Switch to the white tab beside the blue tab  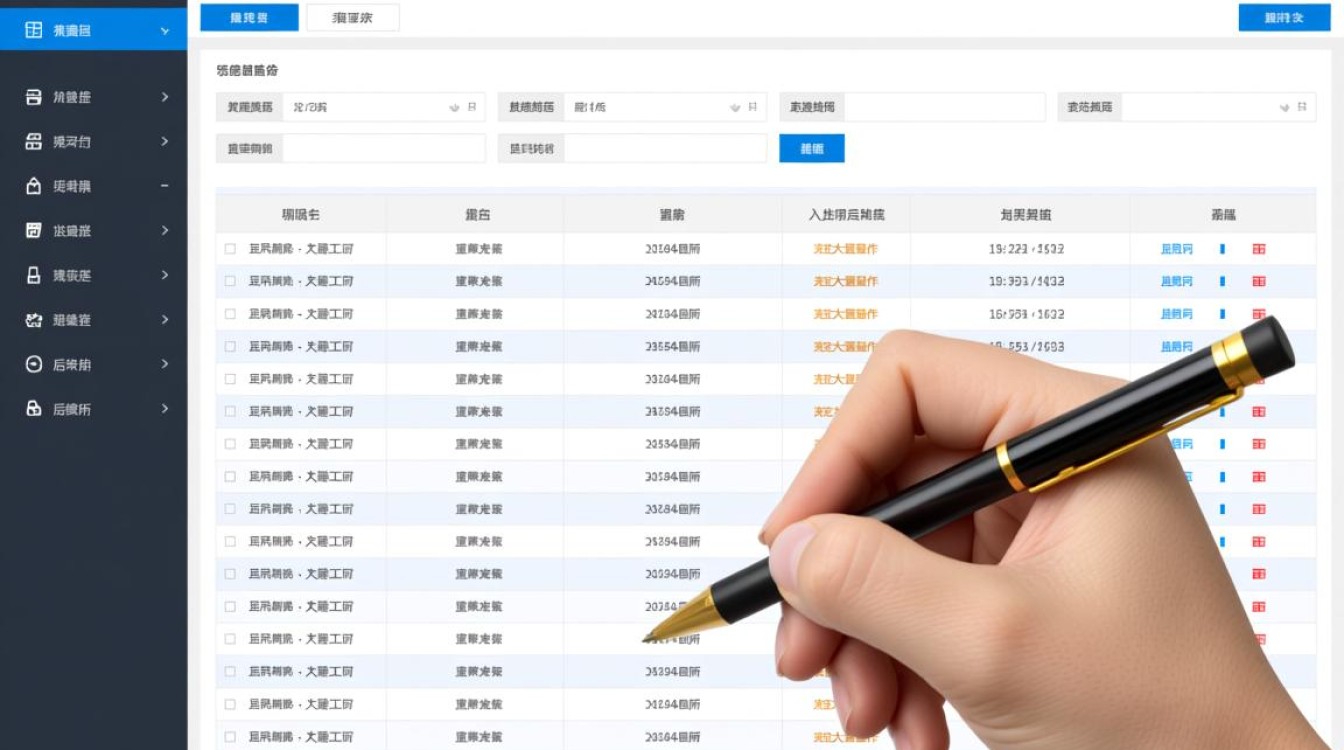[352, 18]
